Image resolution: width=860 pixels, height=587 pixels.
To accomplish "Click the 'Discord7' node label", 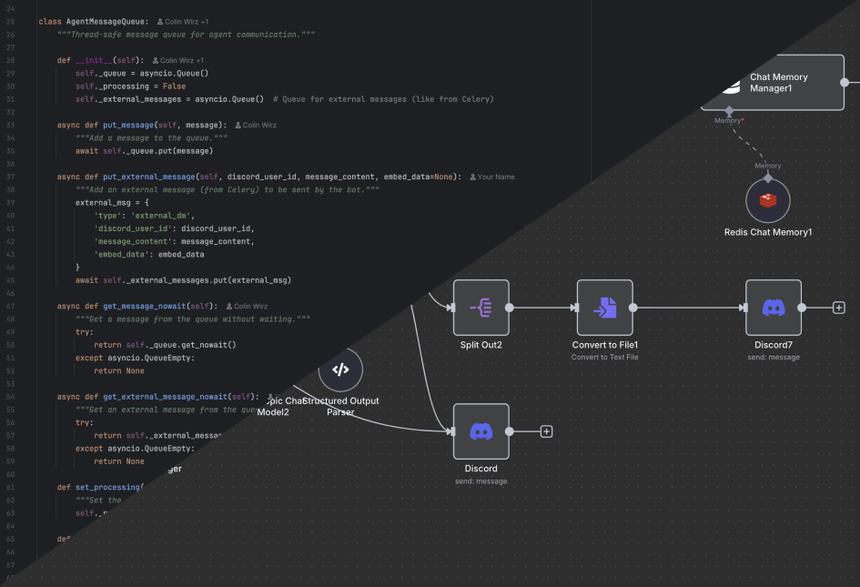I will 773,345.
